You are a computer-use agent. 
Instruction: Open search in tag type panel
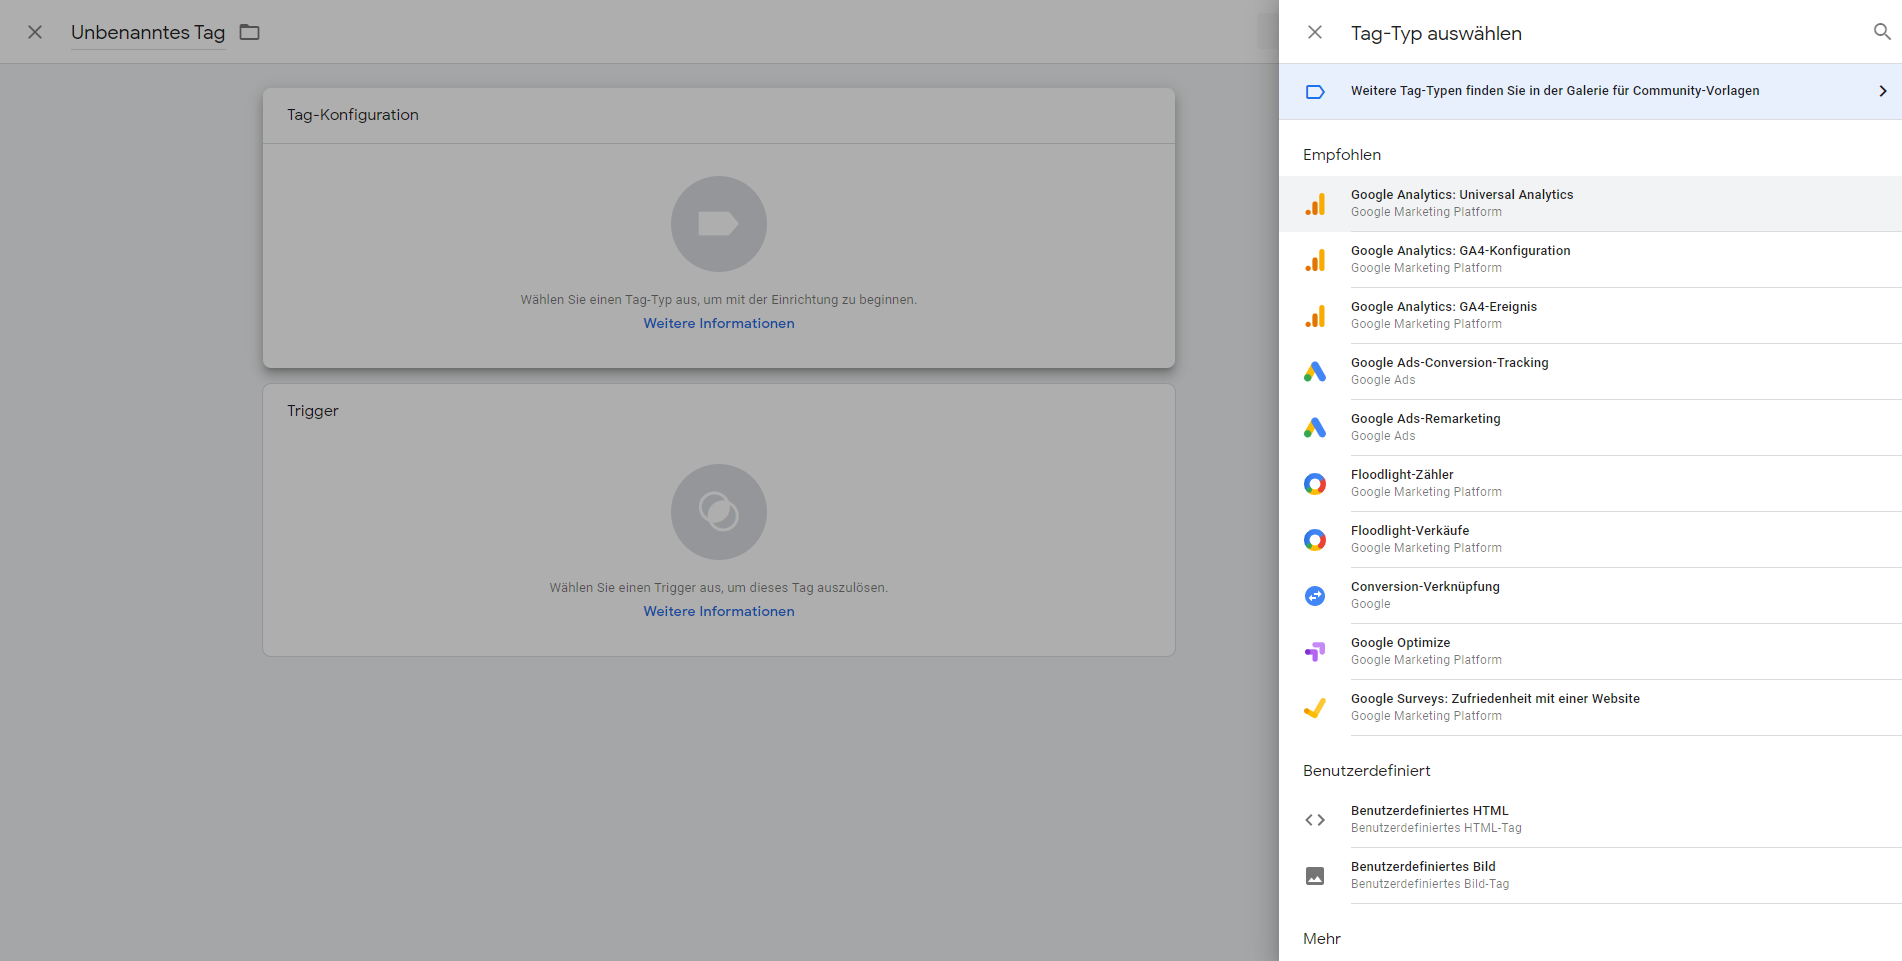point(1881,32)
